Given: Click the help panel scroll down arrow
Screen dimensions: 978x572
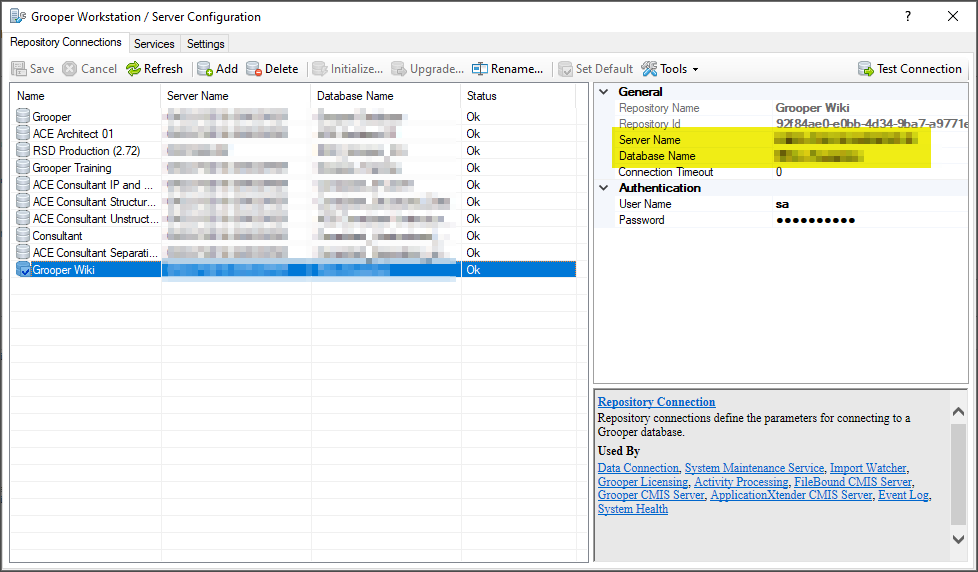Looking at the screenshot, I should [959, 539].
